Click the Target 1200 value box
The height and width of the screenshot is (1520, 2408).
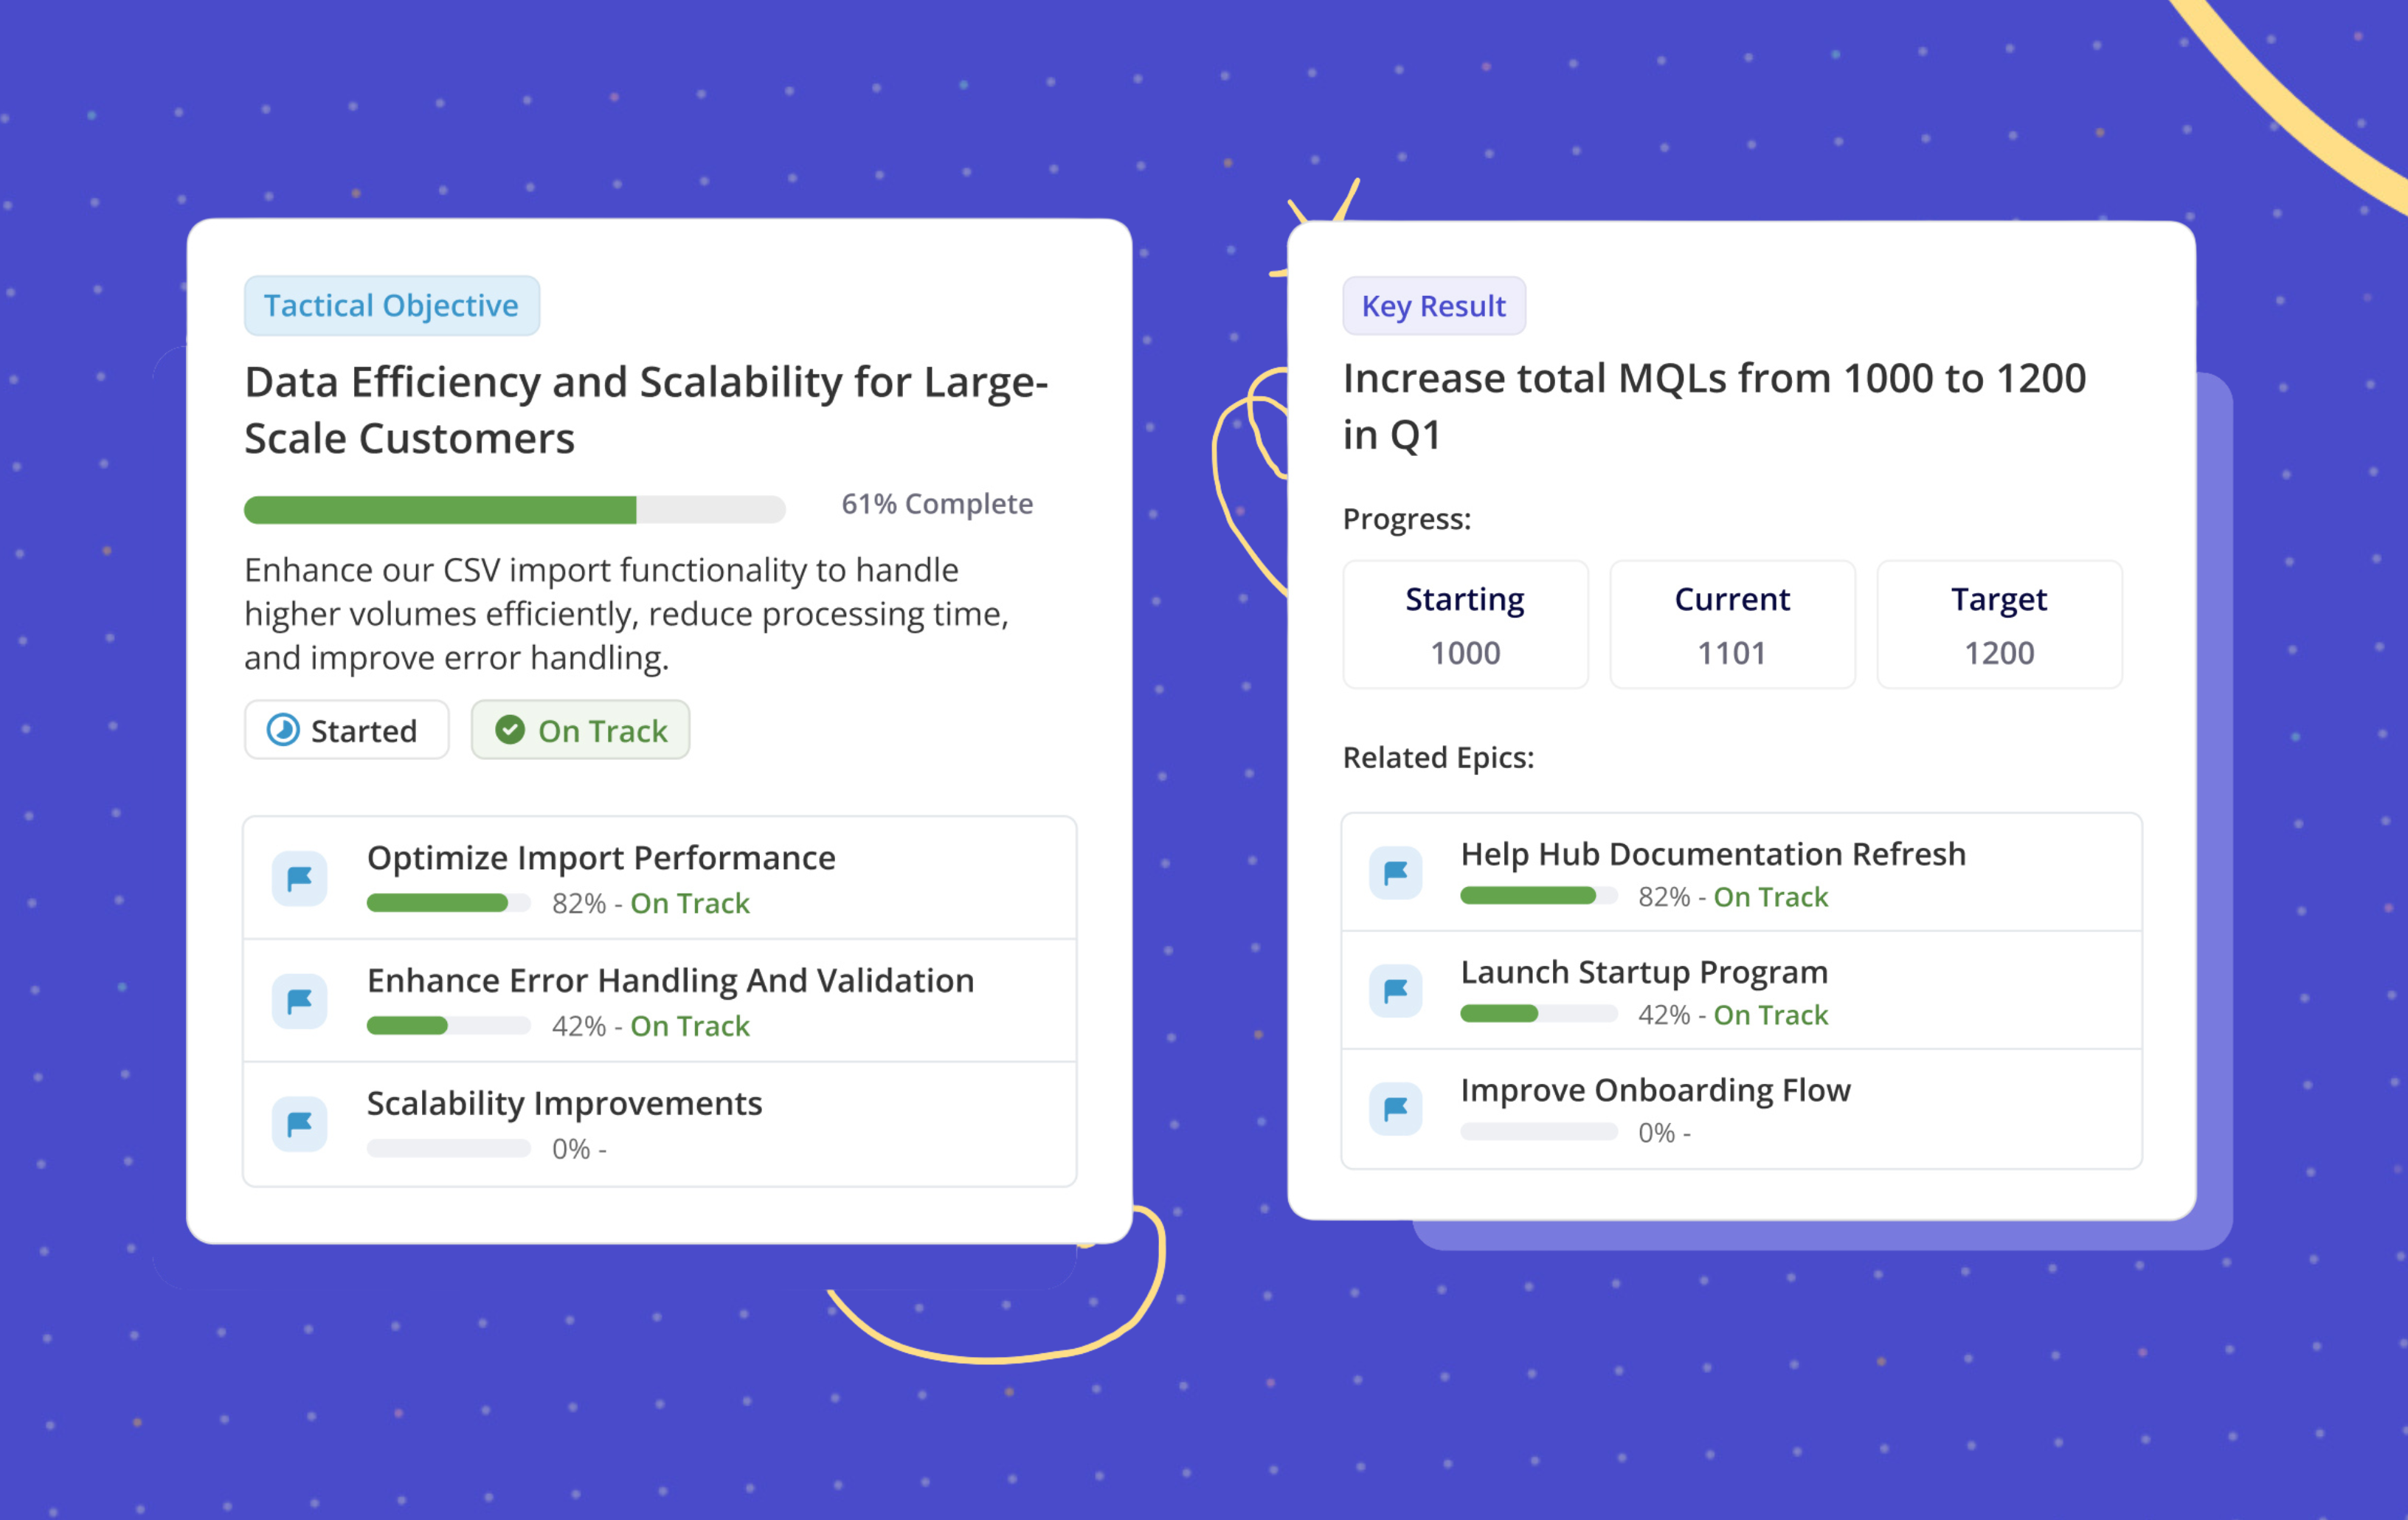tap(1999, 624)
